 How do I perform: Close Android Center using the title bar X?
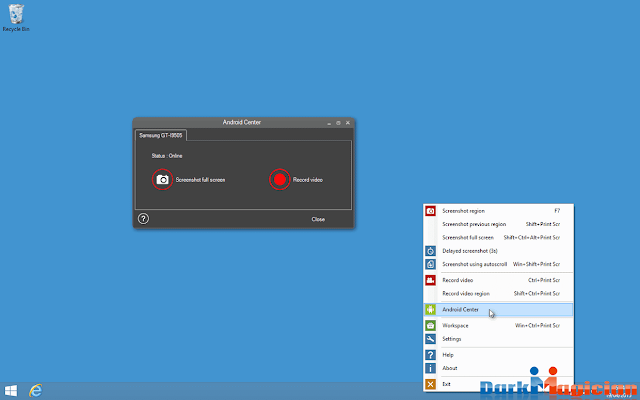point(348,122)
